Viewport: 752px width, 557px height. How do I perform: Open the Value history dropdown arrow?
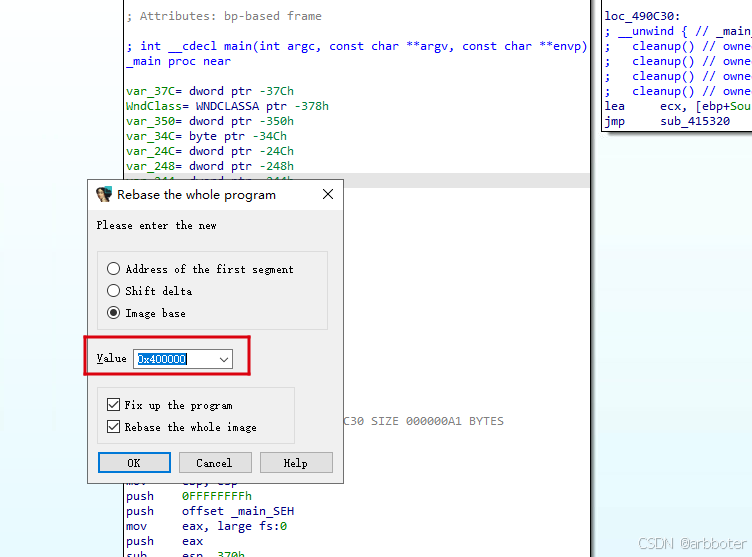pyautogui.click(x=223, y=359)
